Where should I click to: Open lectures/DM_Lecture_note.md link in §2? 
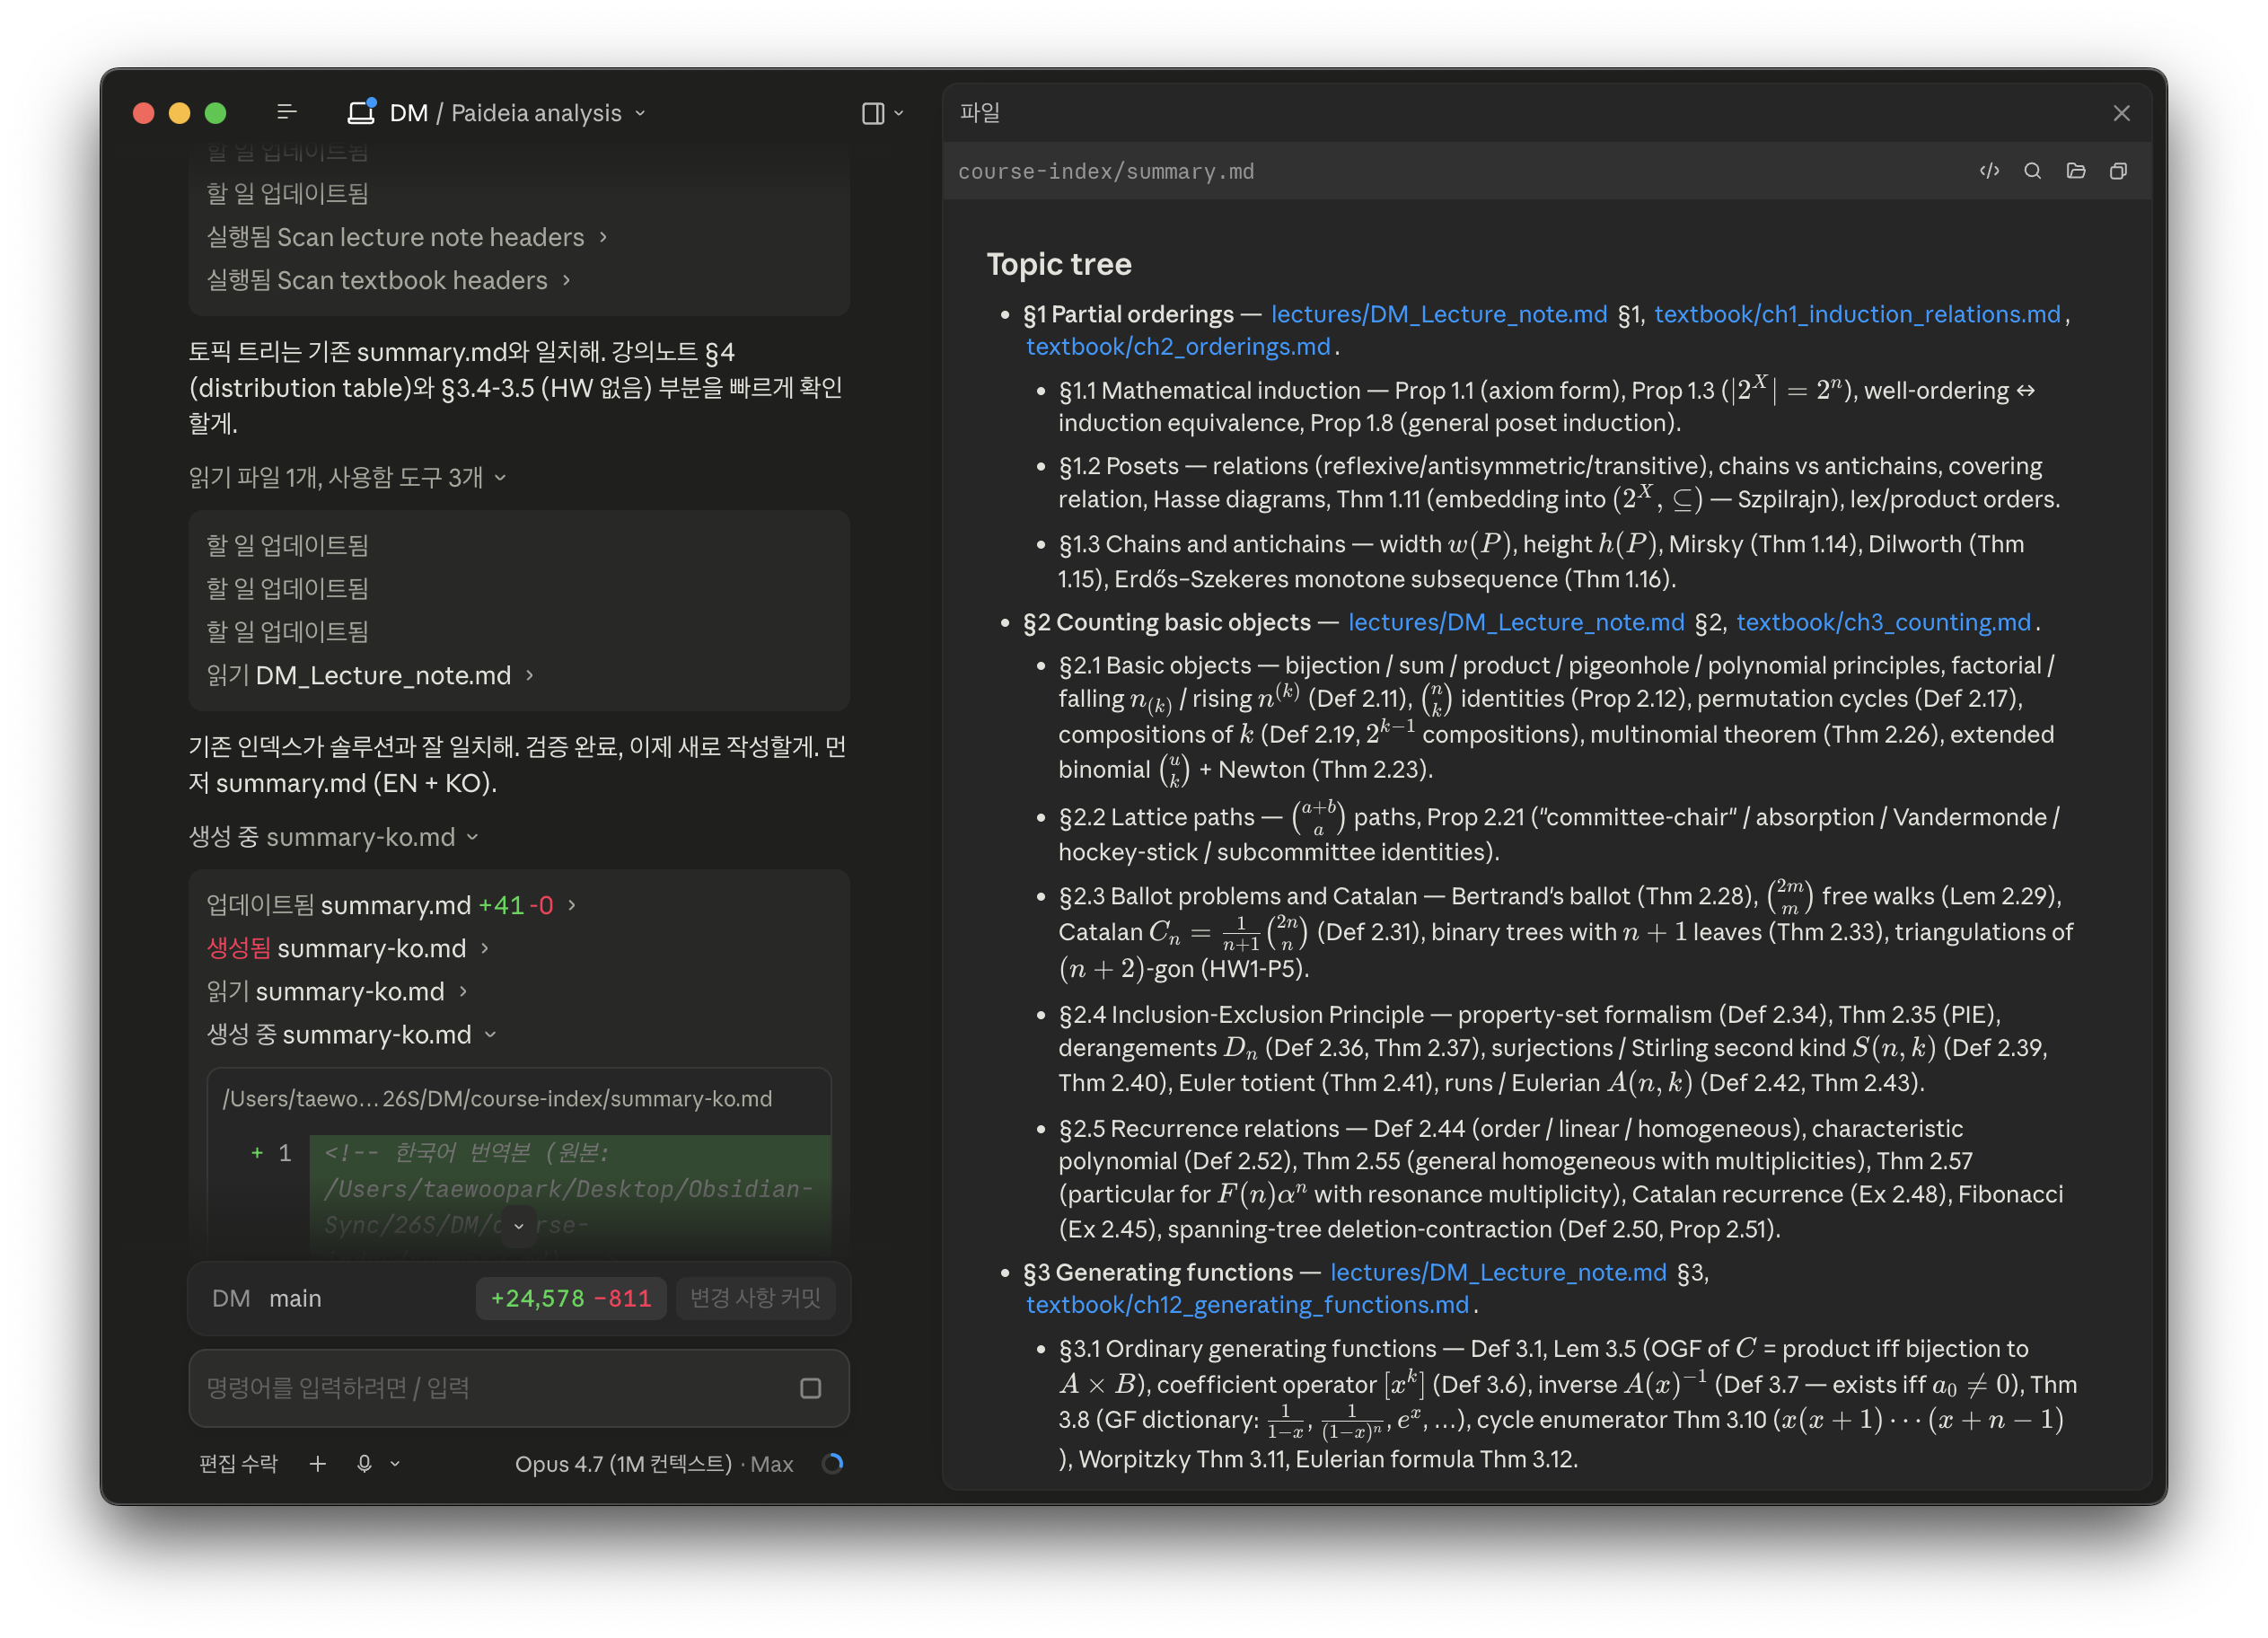pyautogui.click(x=1516, y=622)
